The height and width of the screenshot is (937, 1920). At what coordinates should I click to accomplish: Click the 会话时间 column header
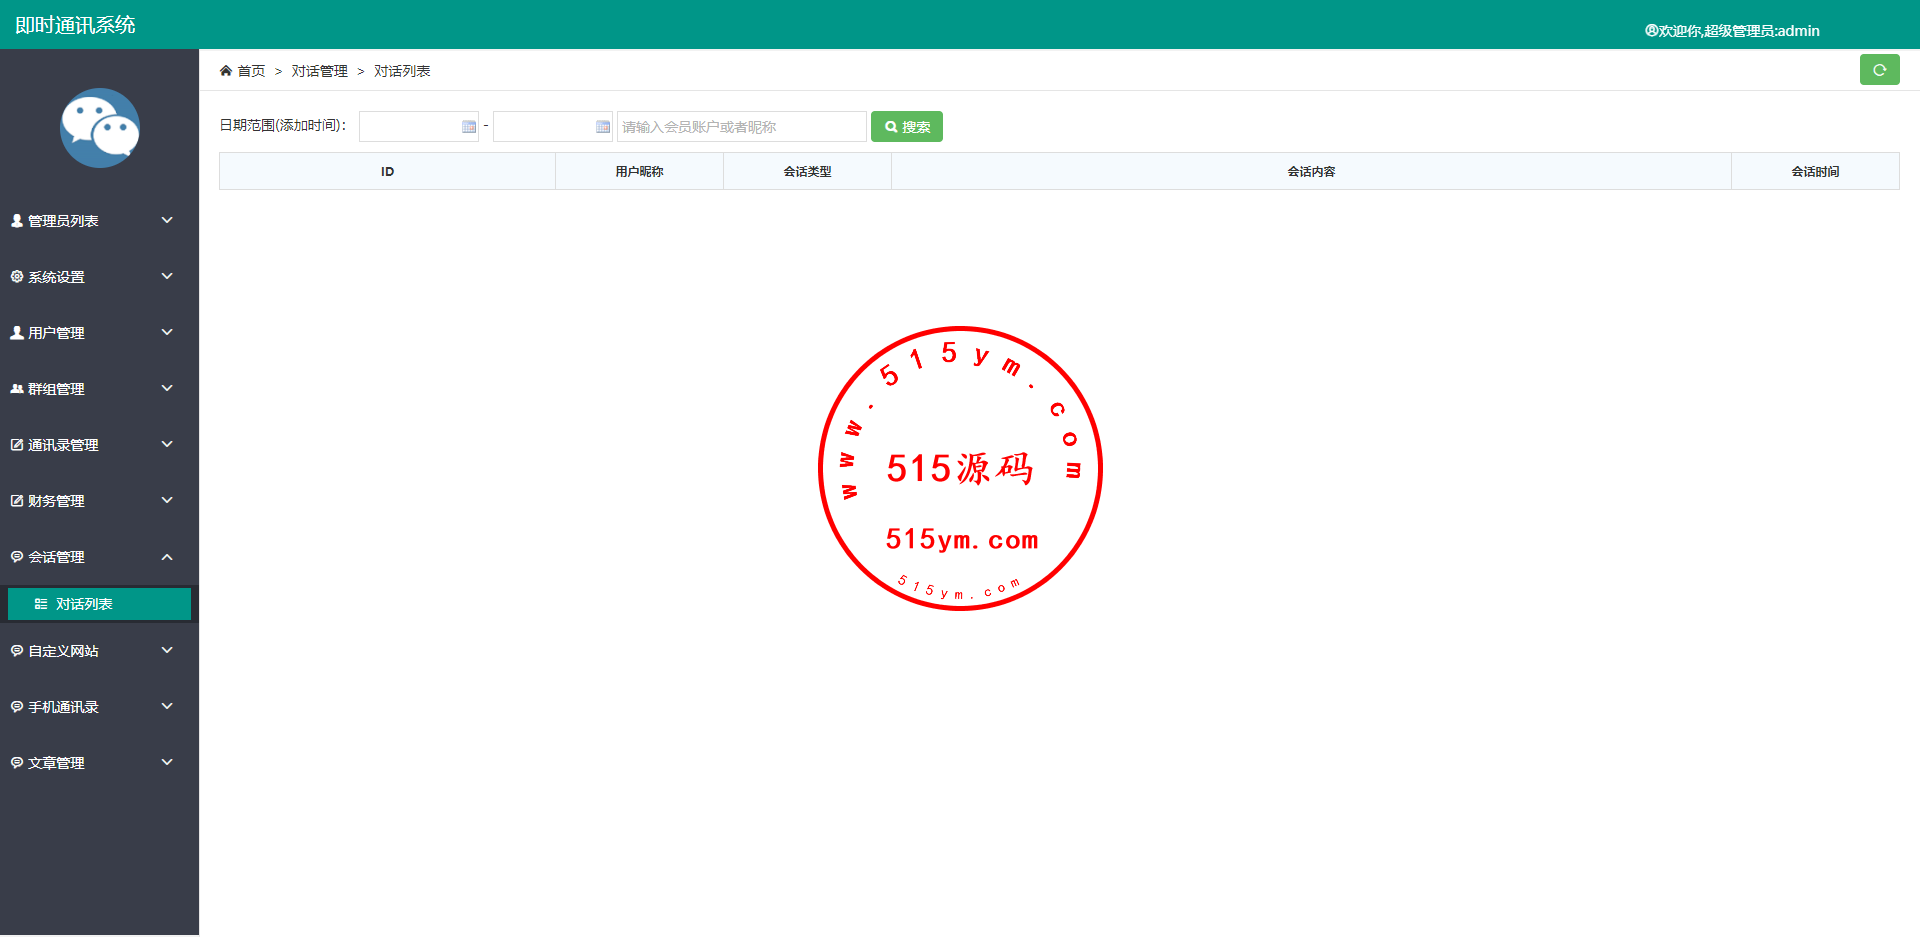[x=1814, y=172]
